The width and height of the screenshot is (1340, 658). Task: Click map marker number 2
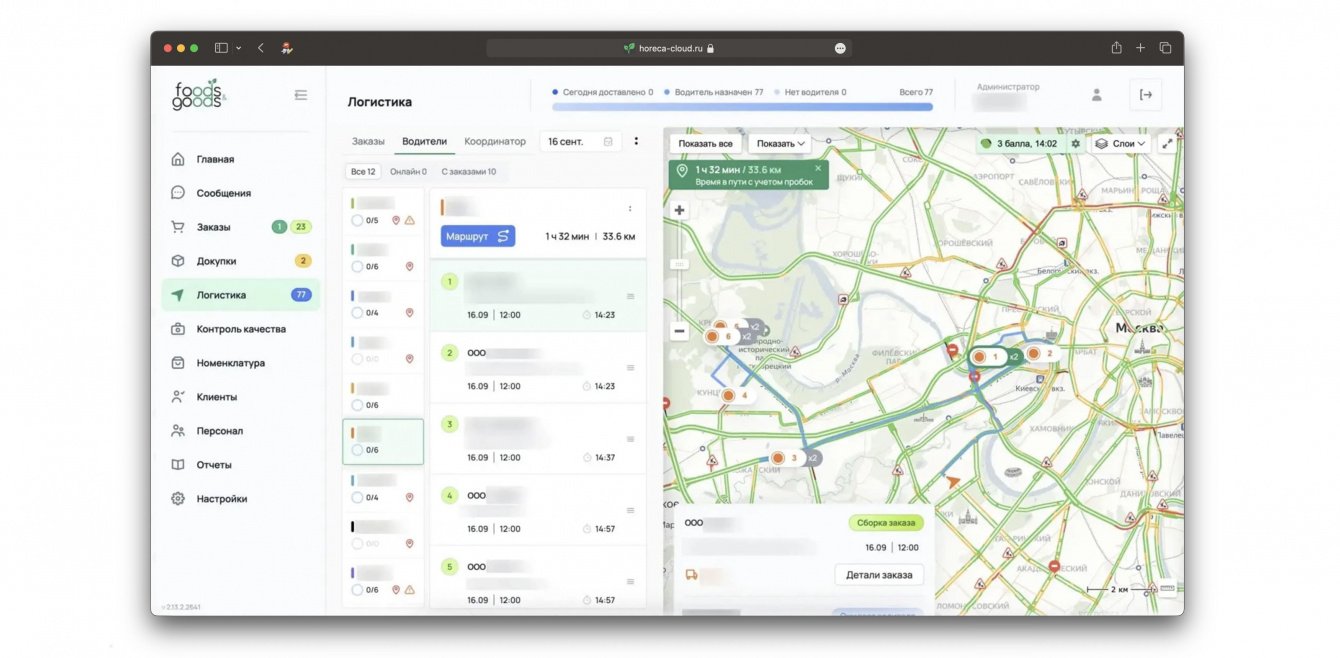(1040, 353)
